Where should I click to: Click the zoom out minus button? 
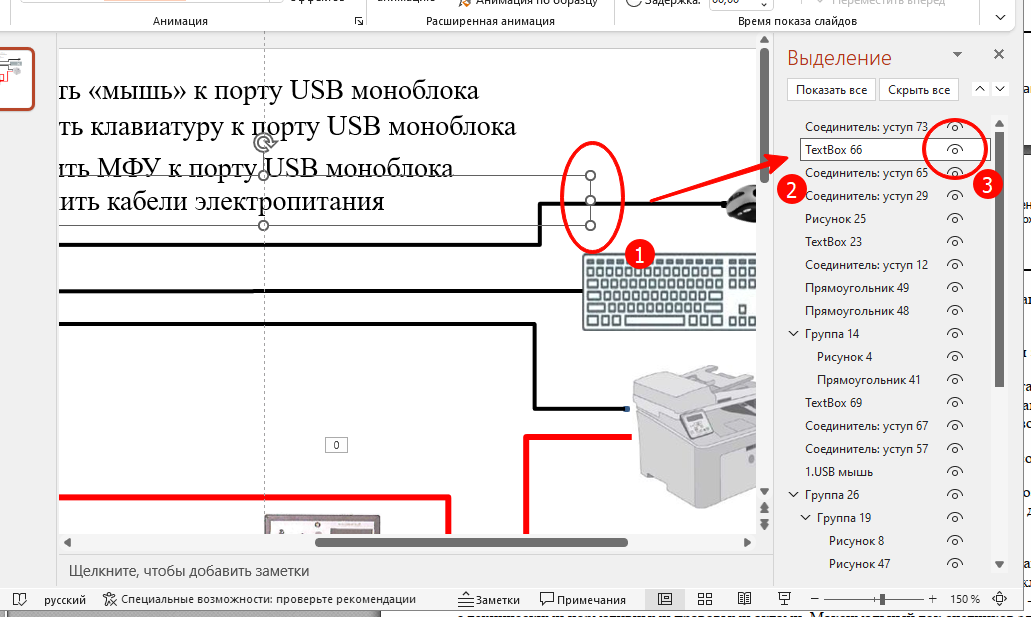pyautogui.click(x=815, y=599)
